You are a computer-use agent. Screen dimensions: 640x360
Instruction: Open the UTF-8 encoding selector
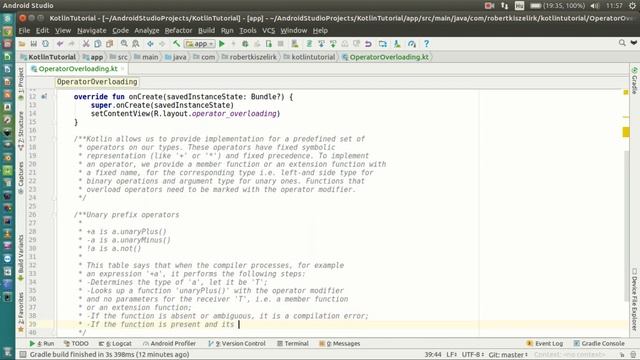473,354
